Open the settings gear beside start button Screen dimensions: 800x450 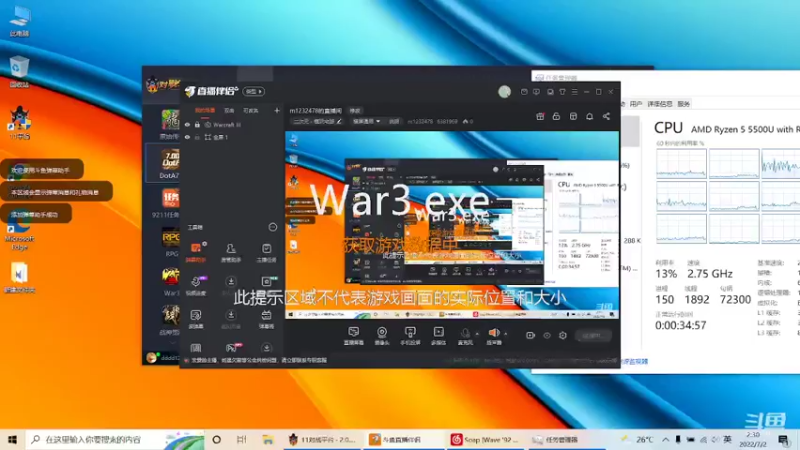(x=562, y=335)
